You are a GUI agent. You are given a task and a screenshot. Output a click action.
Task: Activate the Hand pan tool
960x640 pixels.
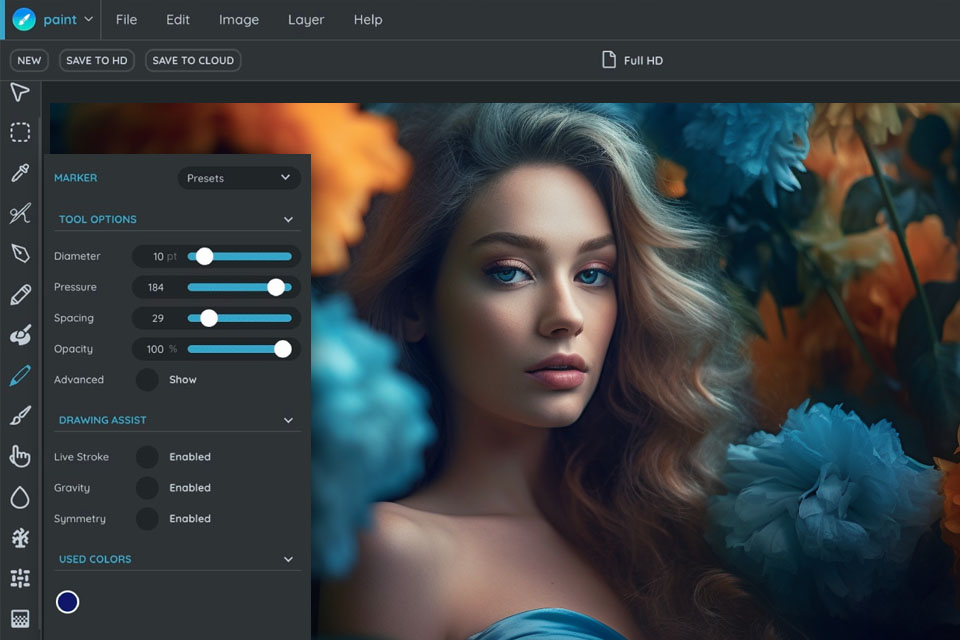(19, 455)
